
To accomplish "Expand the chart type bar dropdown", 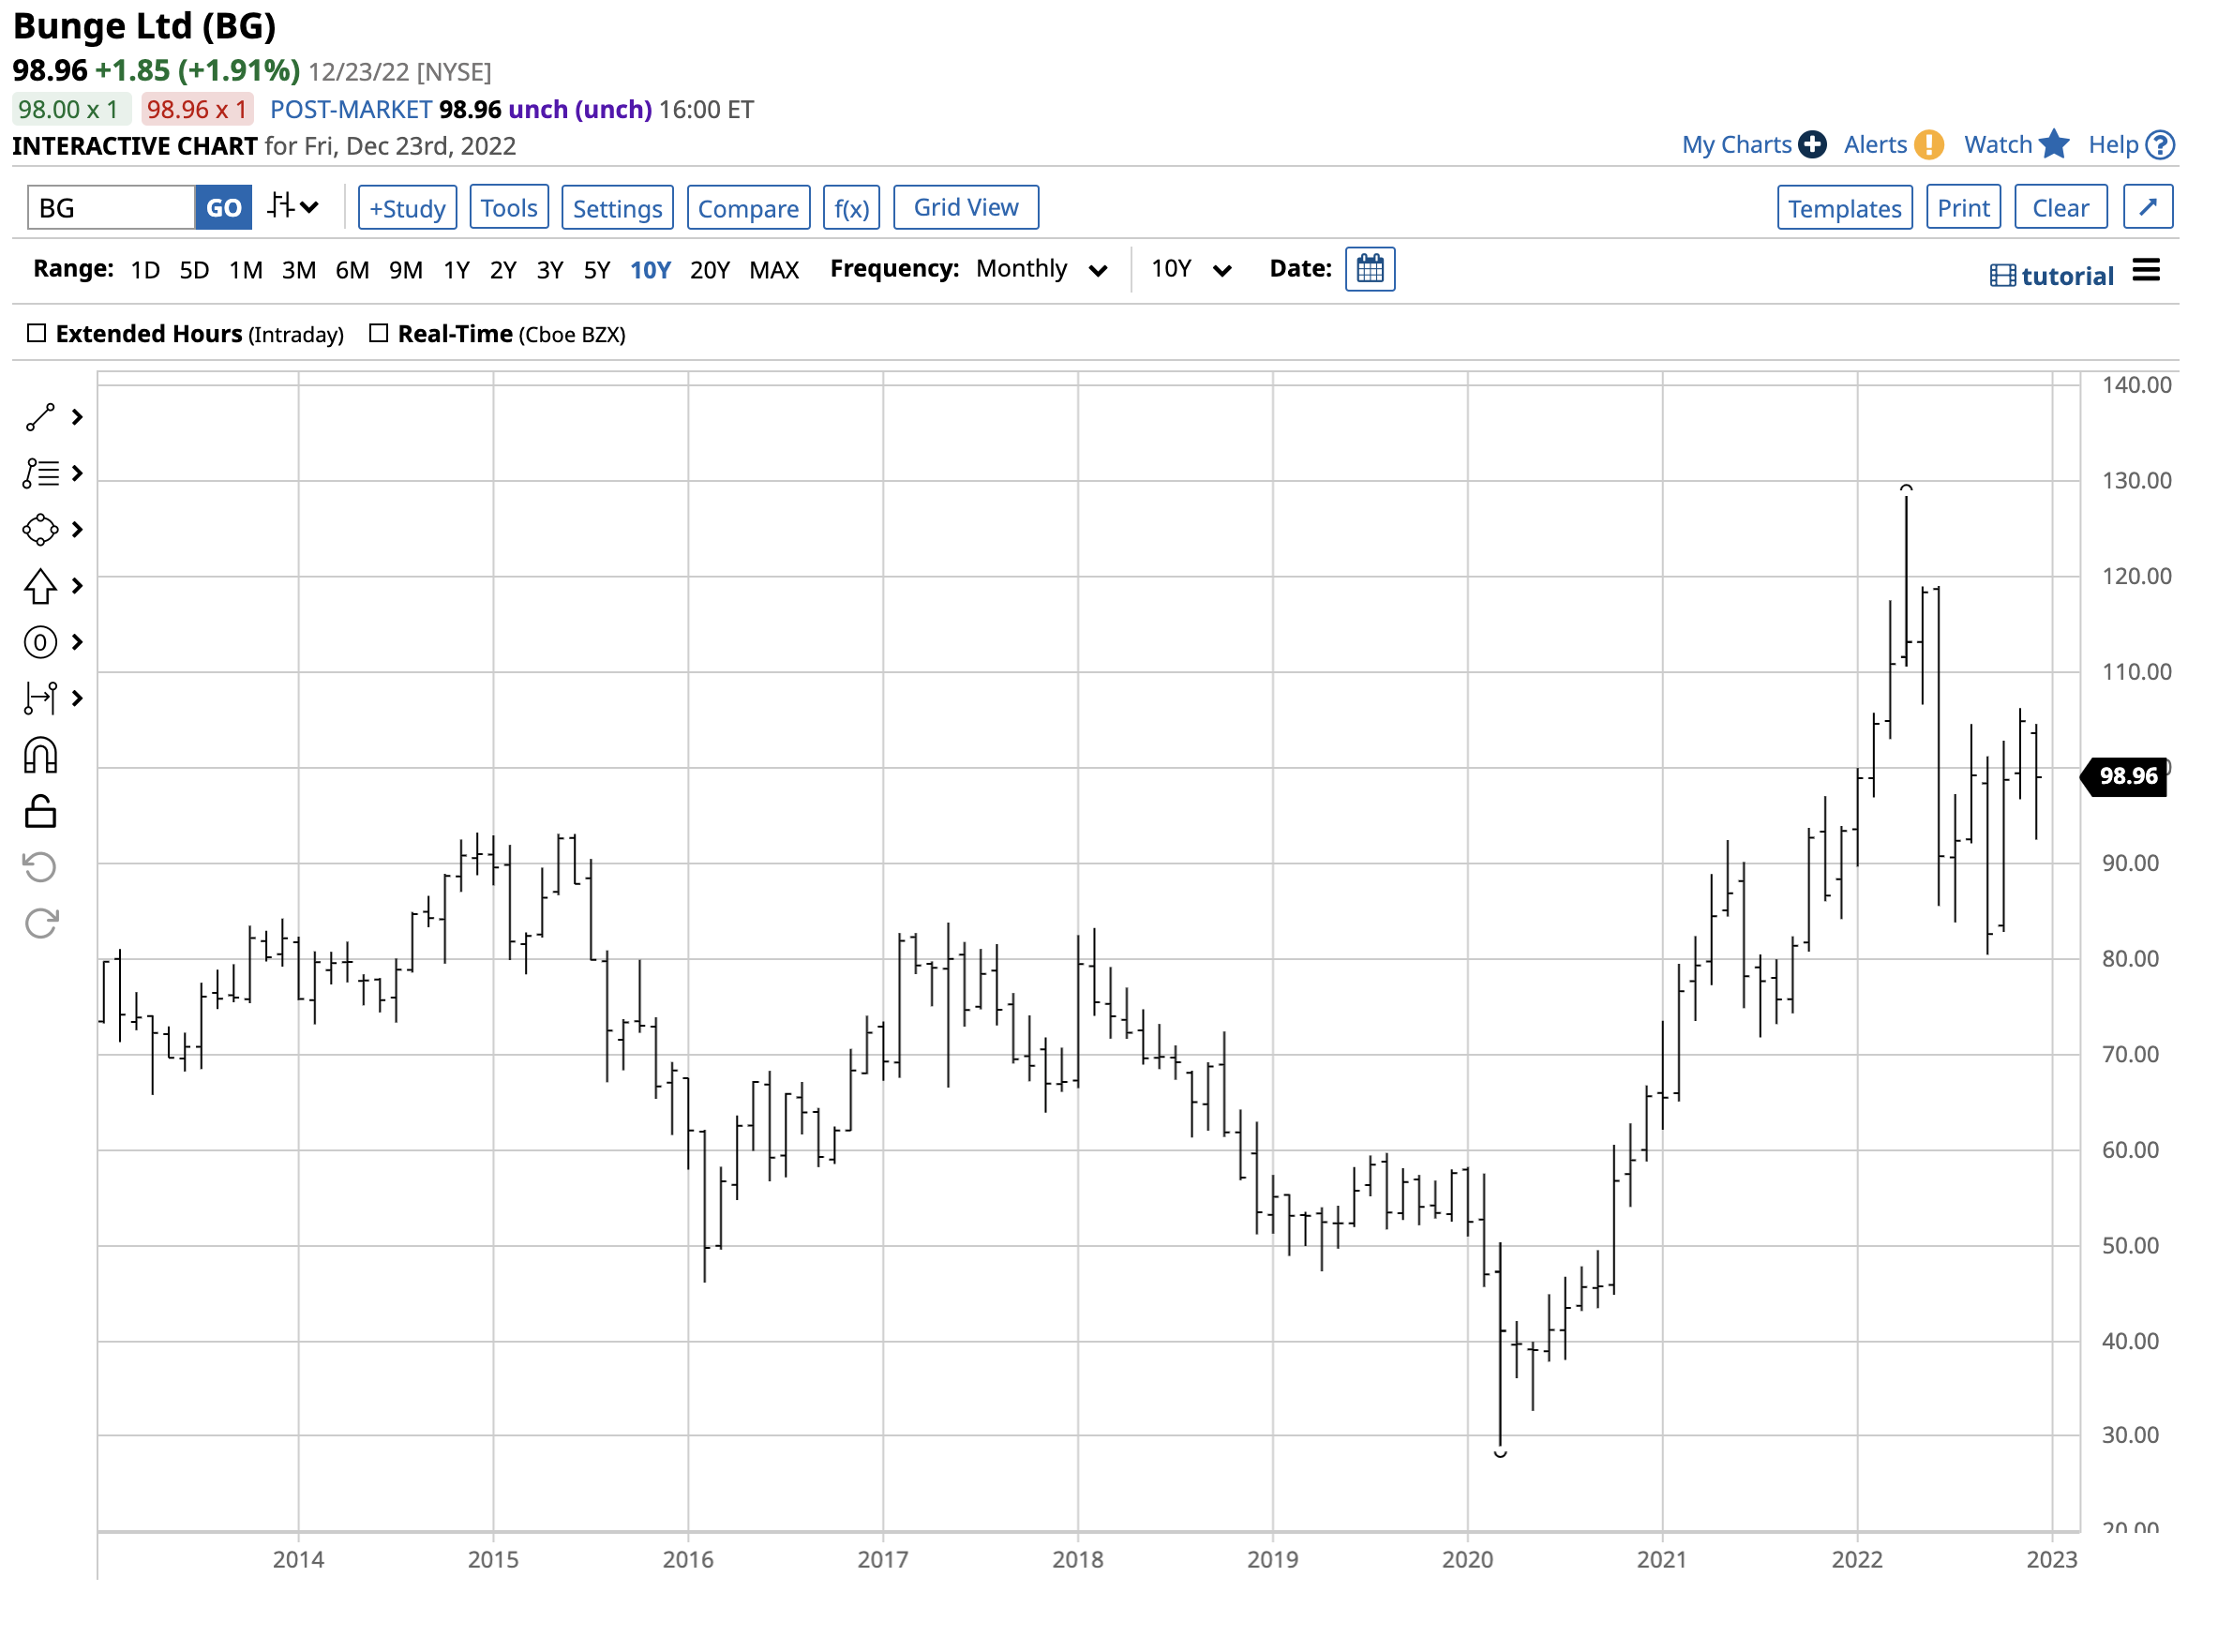I will 293,208.
